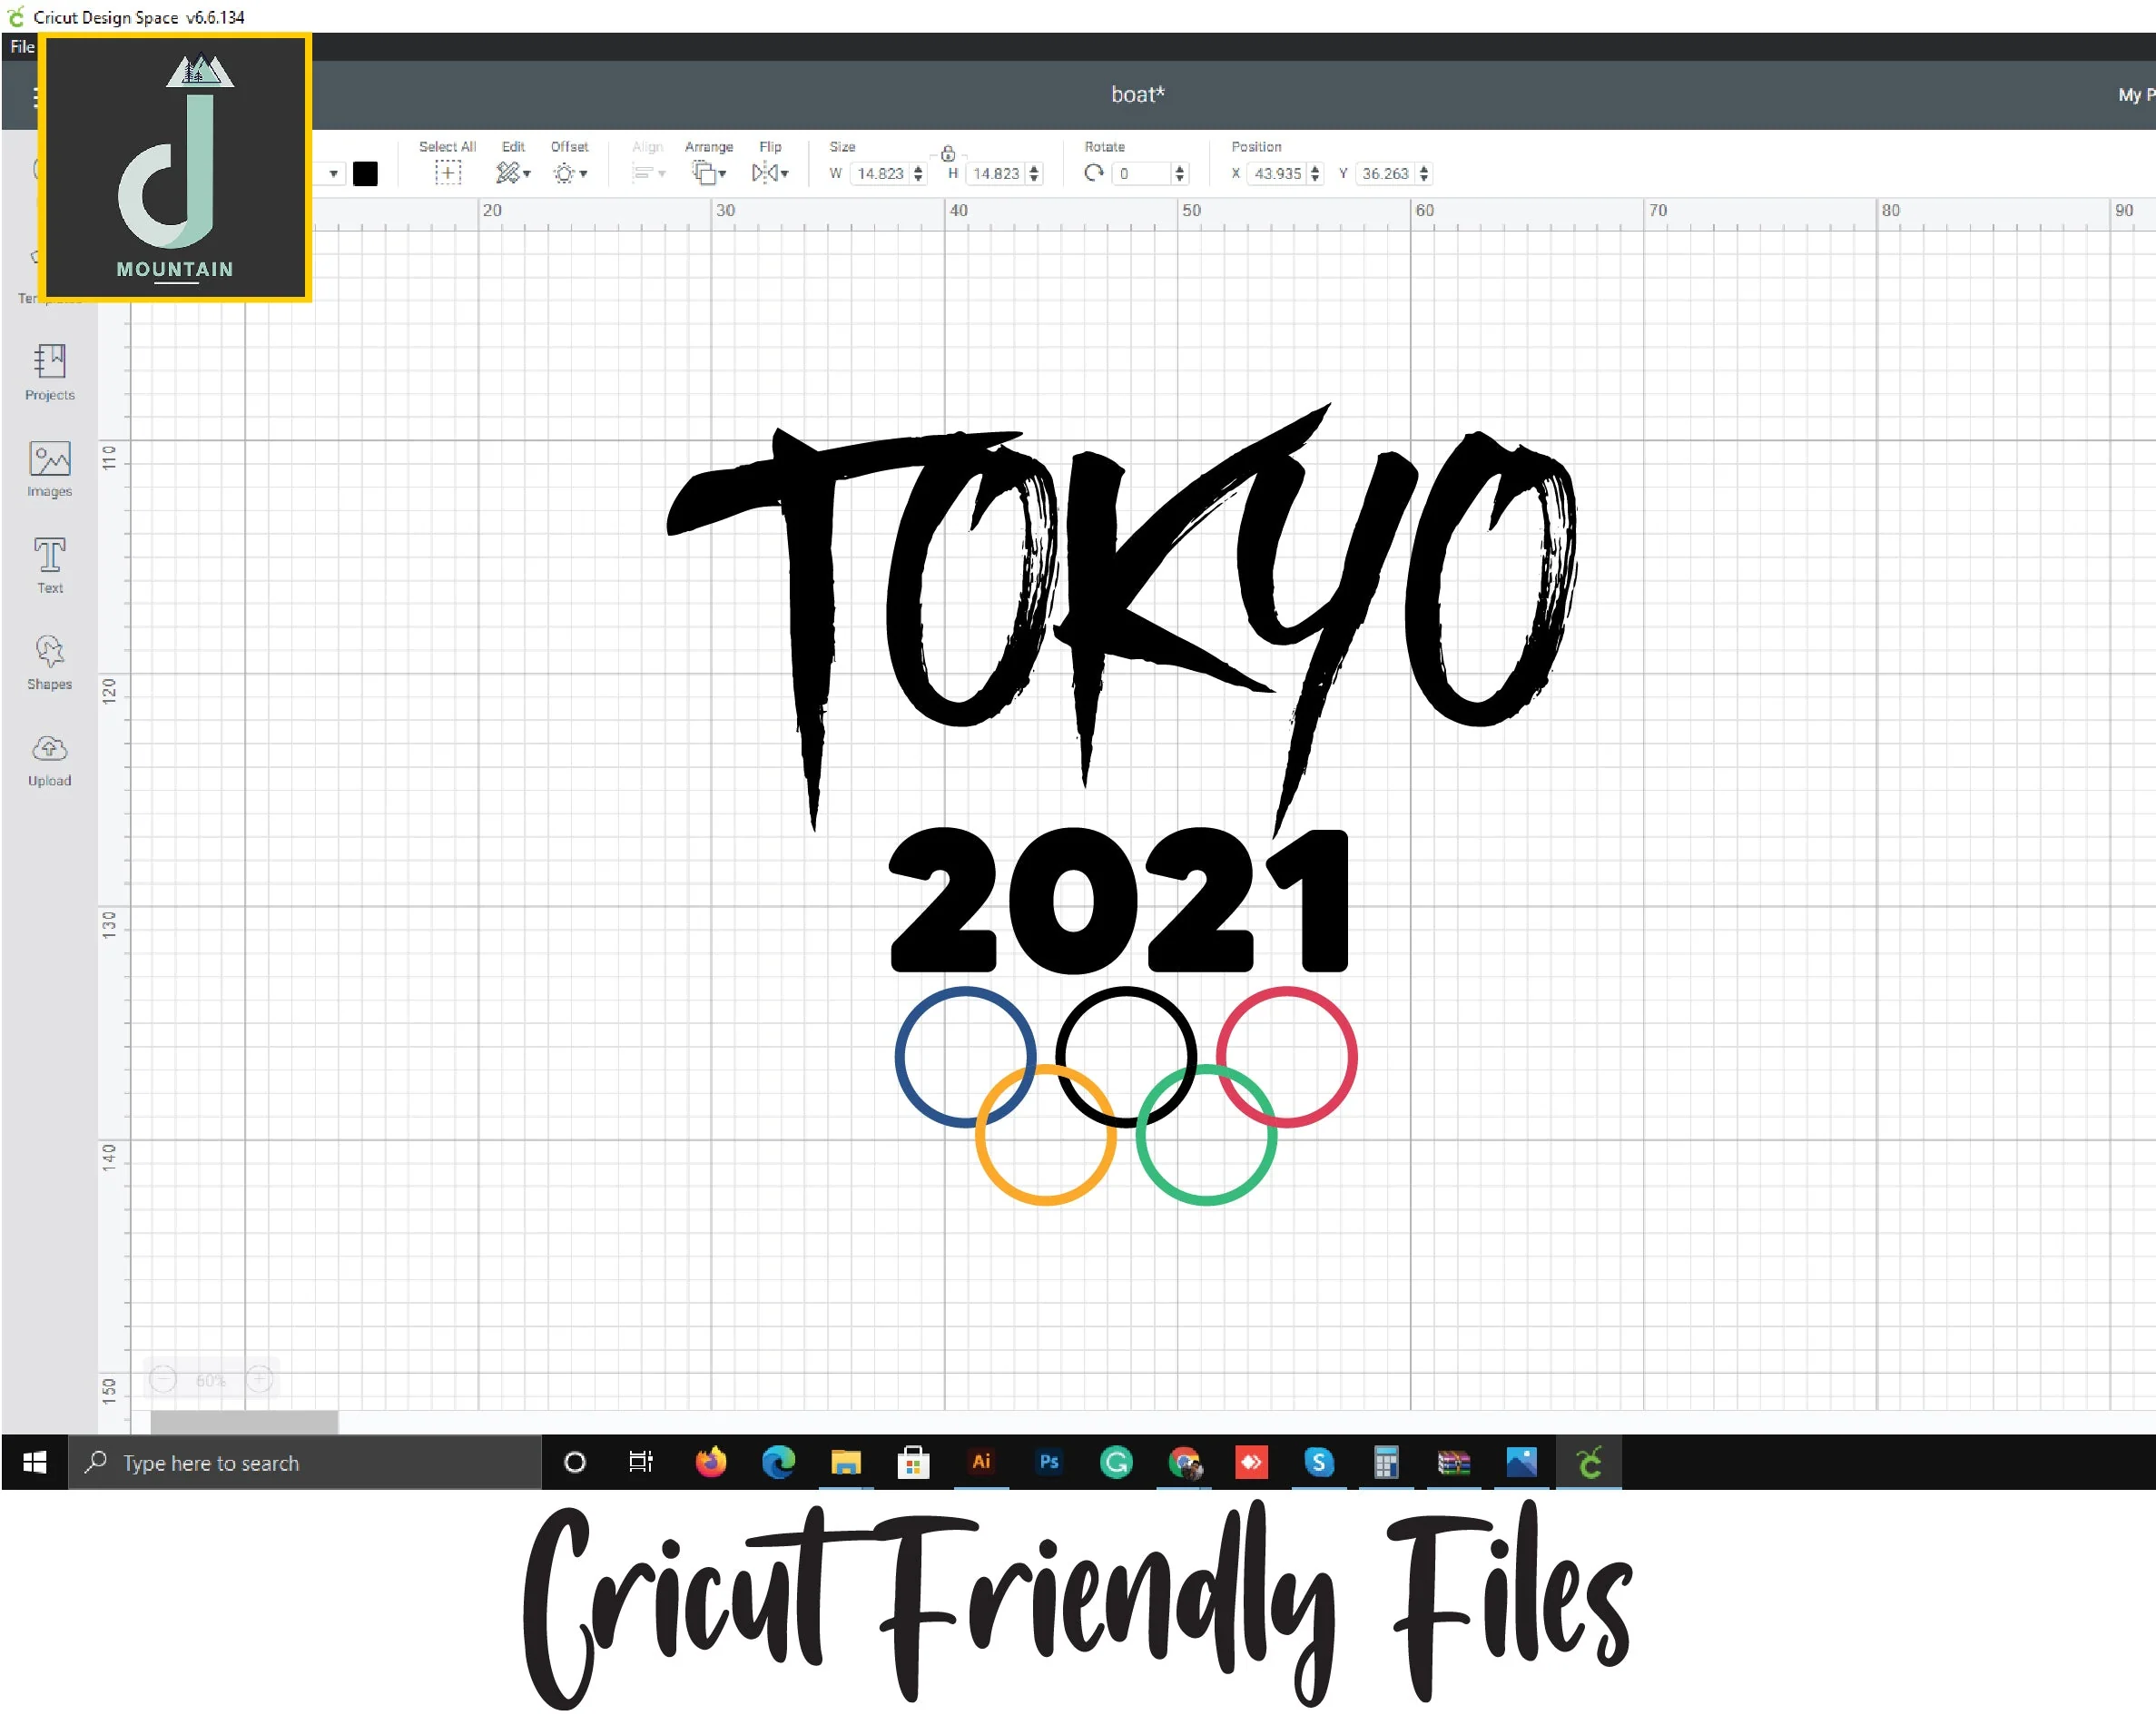This screenshot has width=2156, height=1725.
Task: Launch Firefox from the taskbar
Action: (711, 1462)
